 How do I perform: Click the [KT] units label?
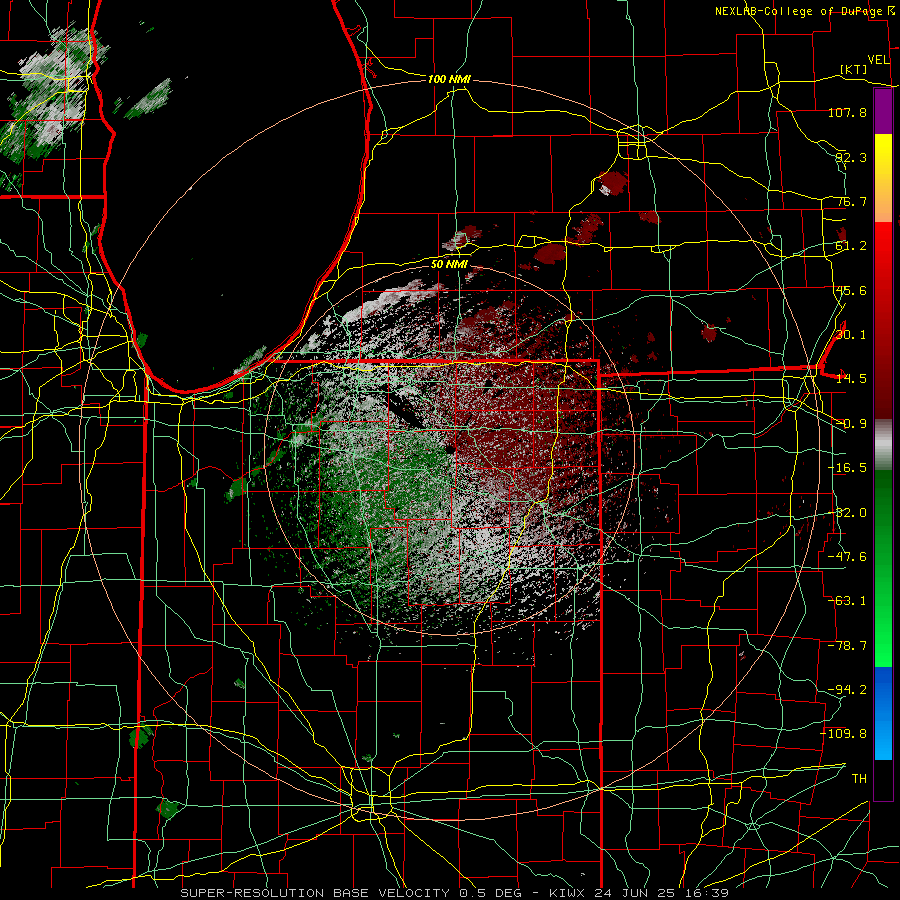click(854, 69)
